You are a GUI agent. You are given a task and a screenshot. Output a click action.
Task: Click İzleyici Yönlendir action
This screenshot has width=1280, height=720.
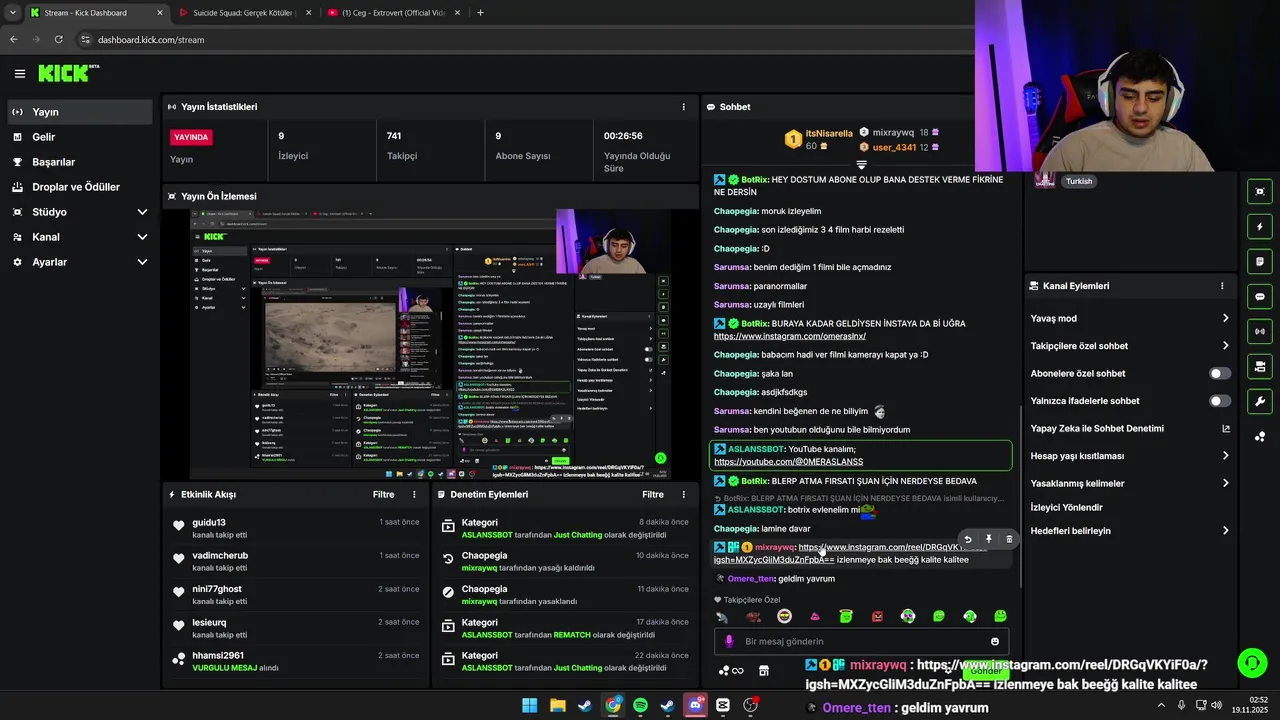click(1066, 507)
